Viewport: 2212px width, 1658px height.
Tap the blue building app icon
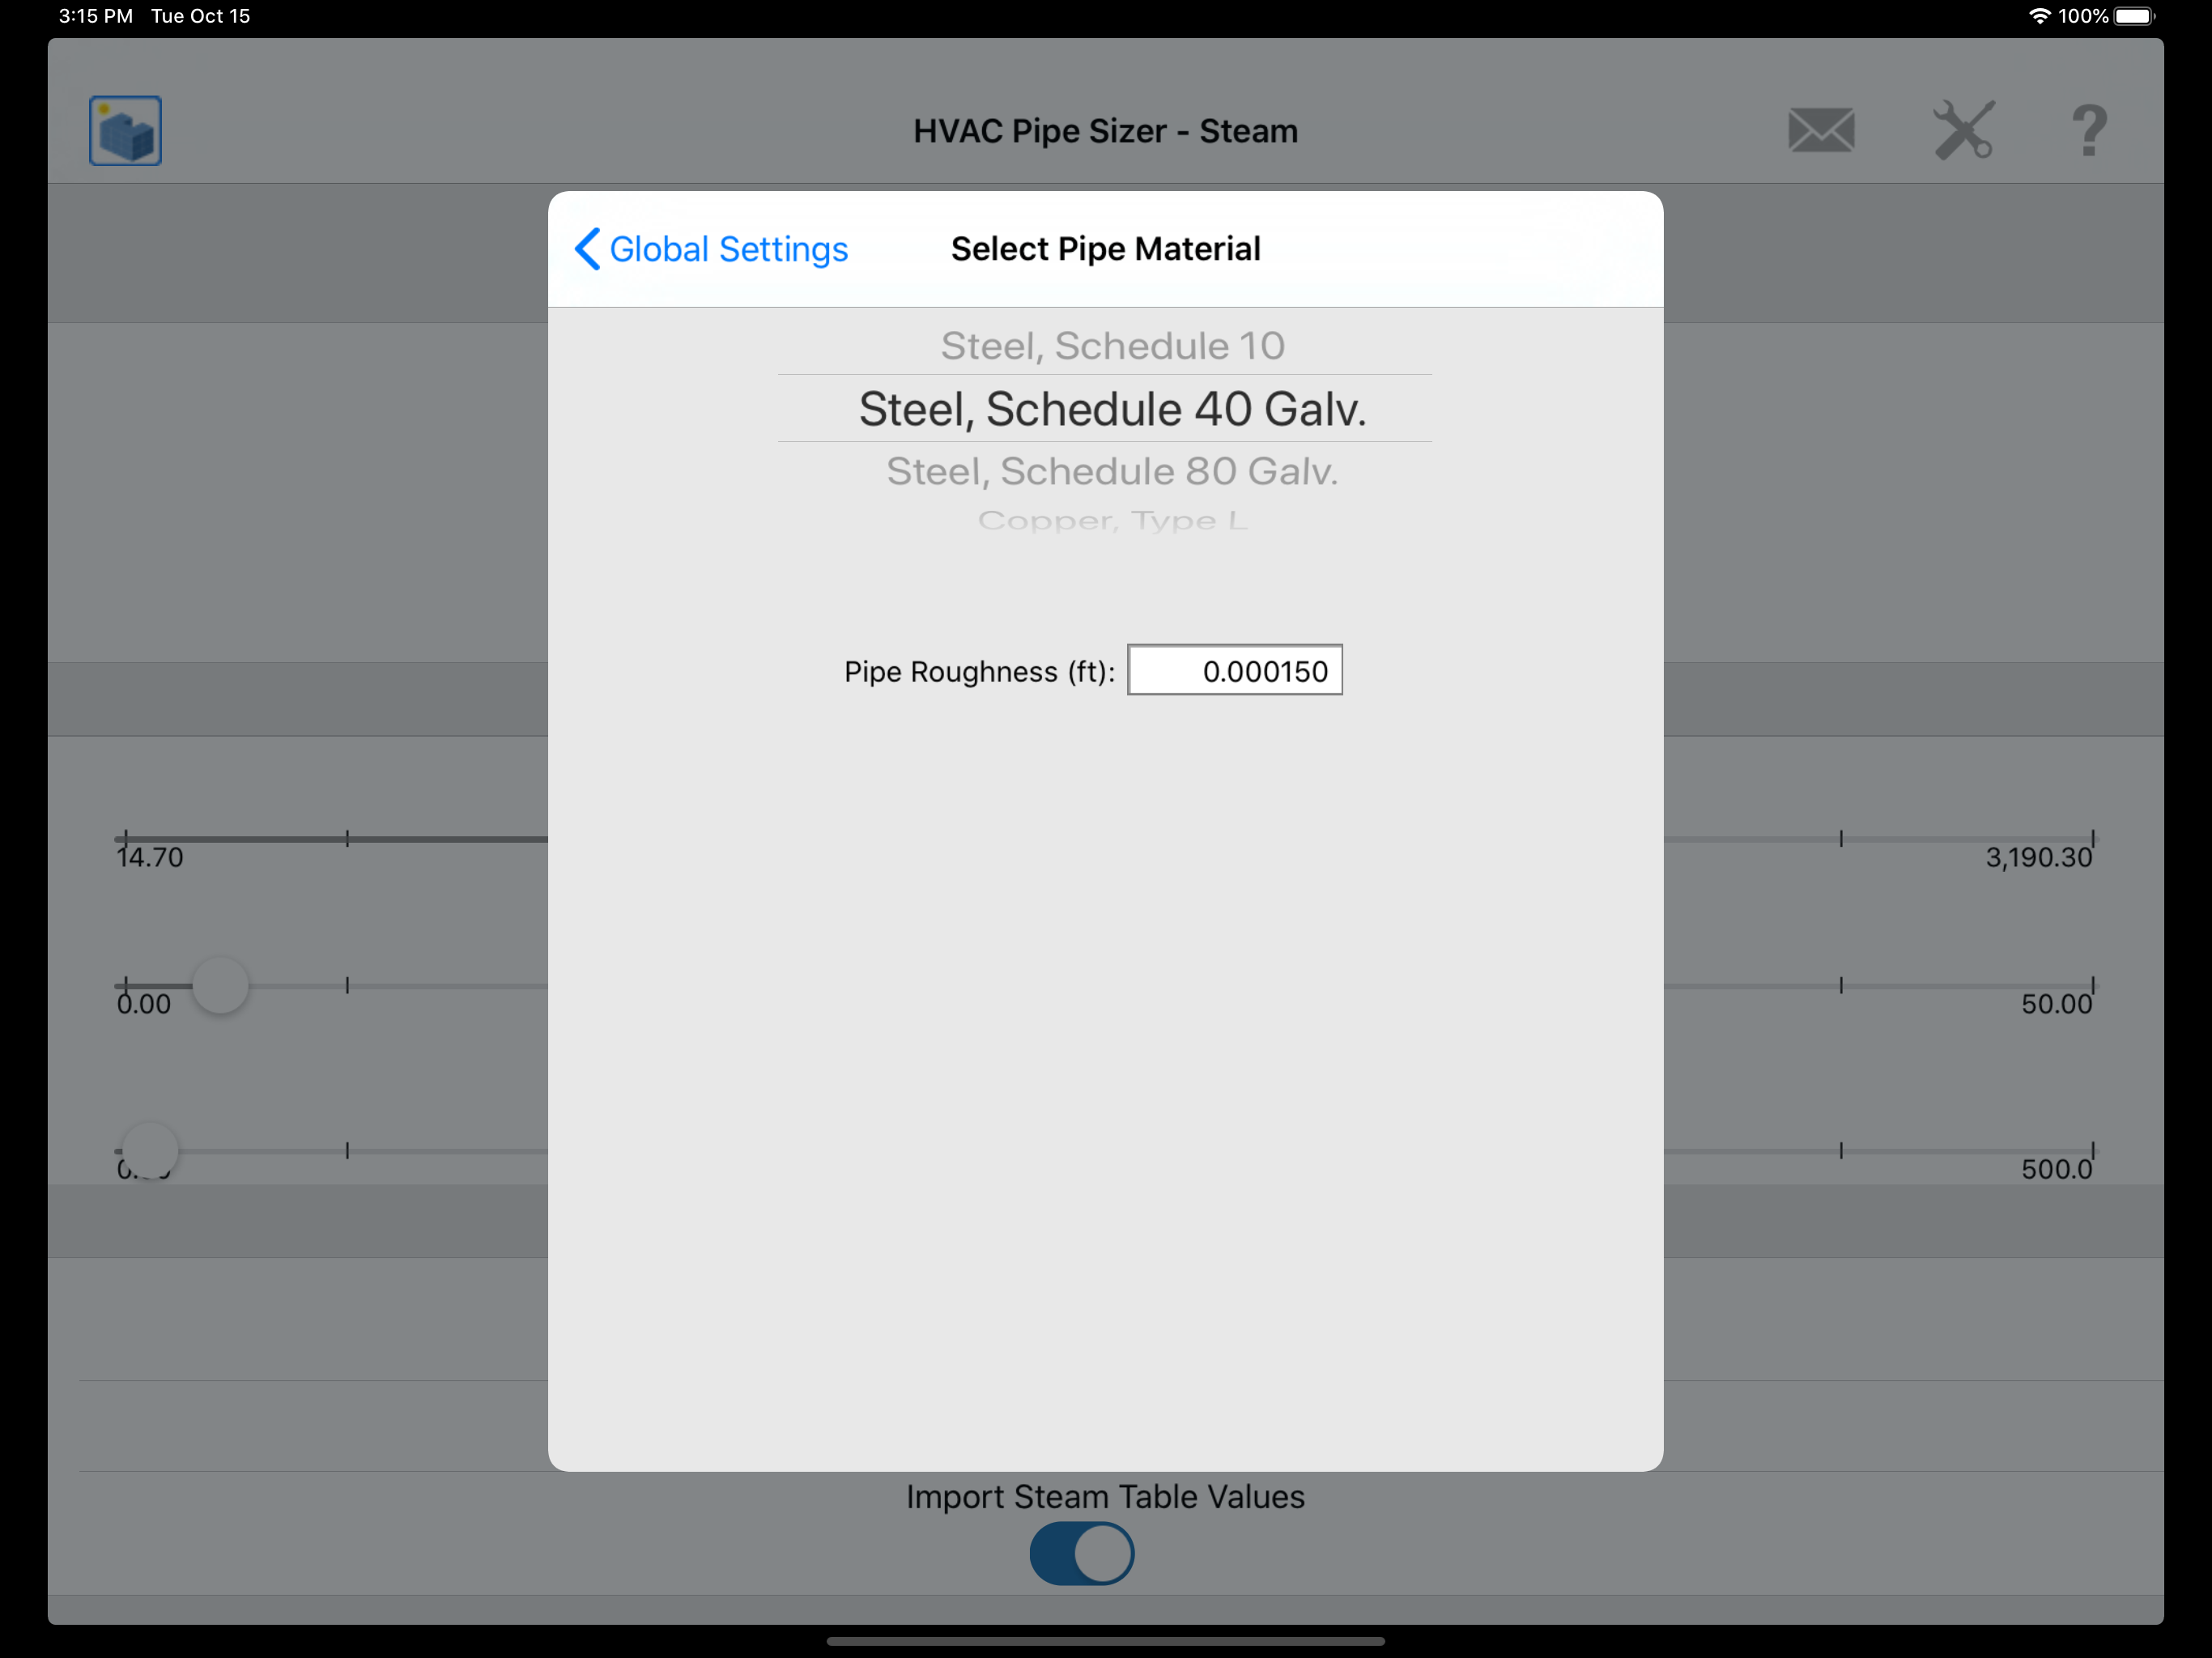click(125, 131)
